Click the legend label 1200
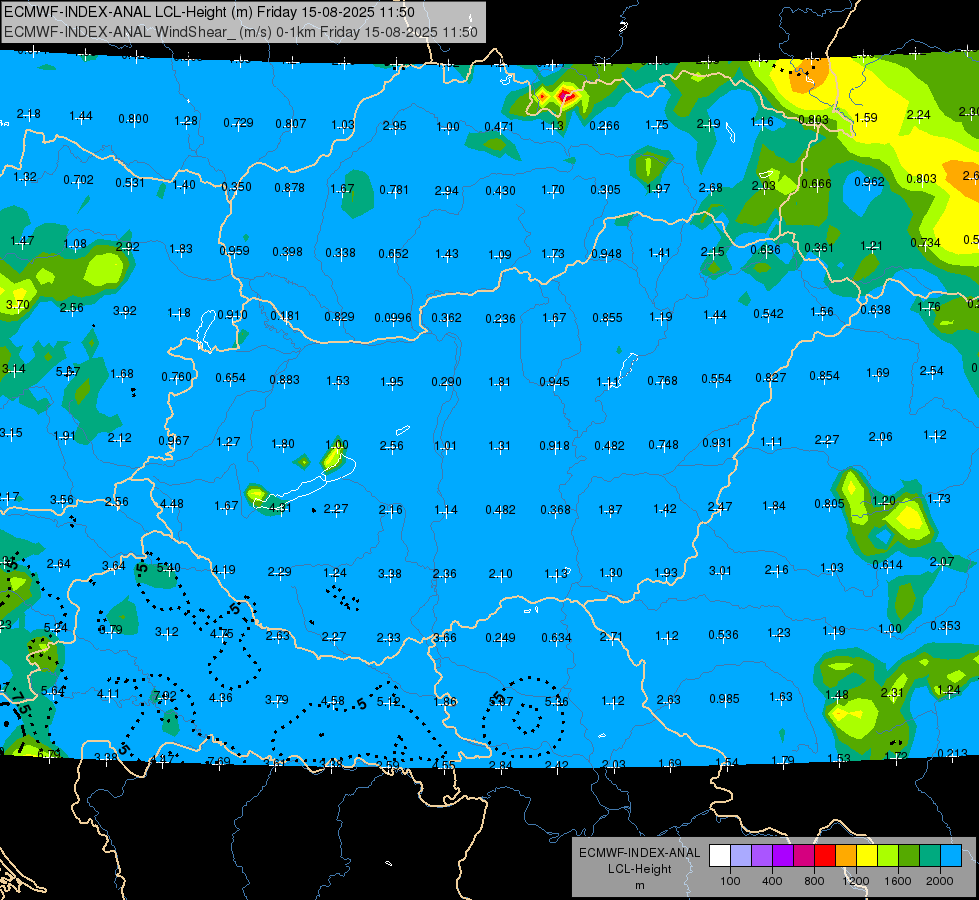Image resolution: width=979 pixels, height=900 pixels. [856, 881]
